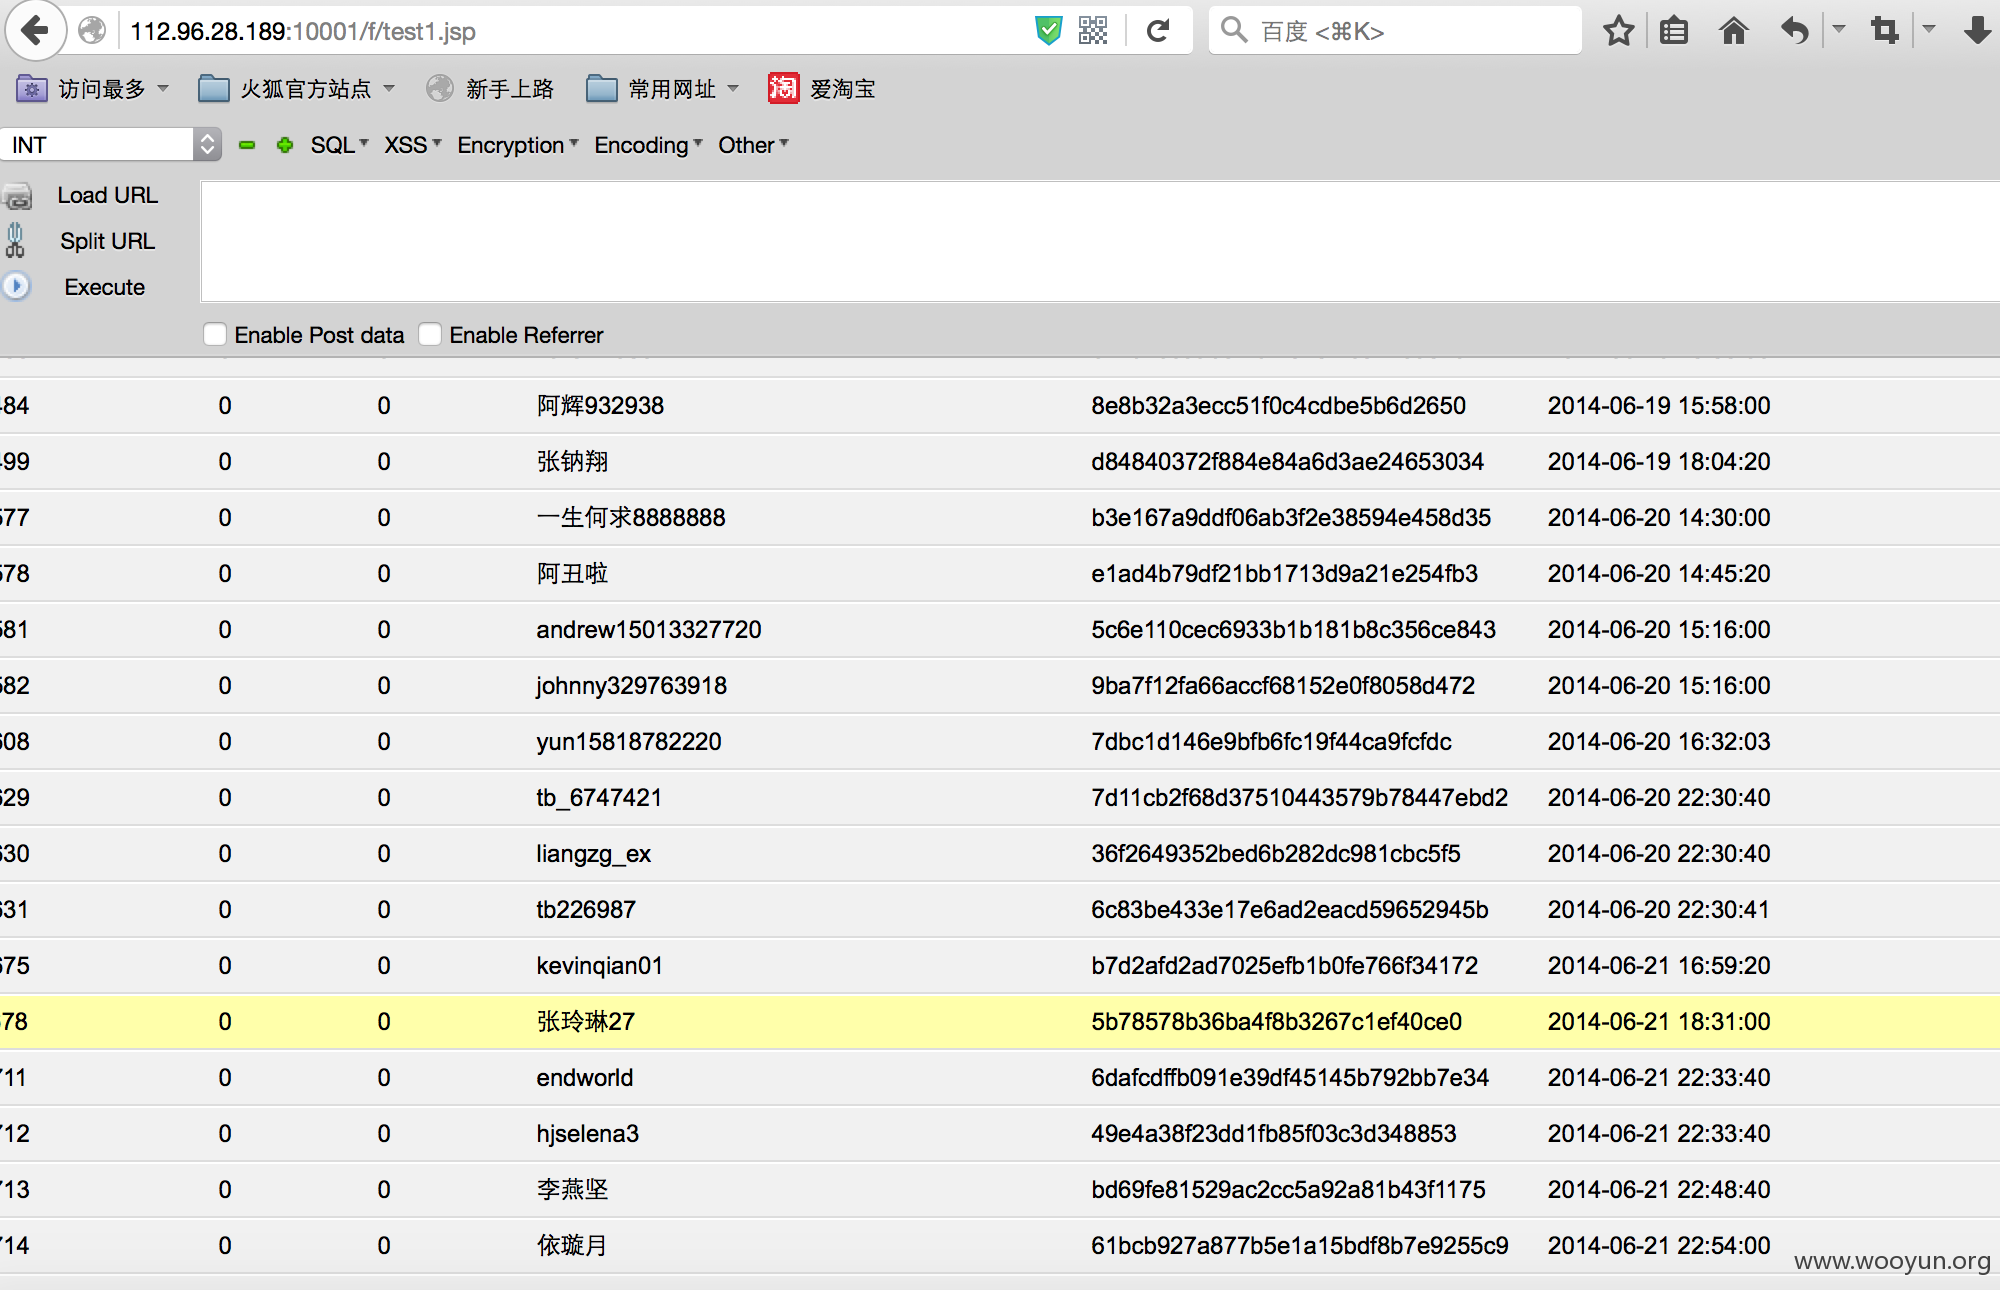The height and width of the screenshot is (1290, 2000).
Task: Open the Encoding menu
Action: click(x=648, y=145)
